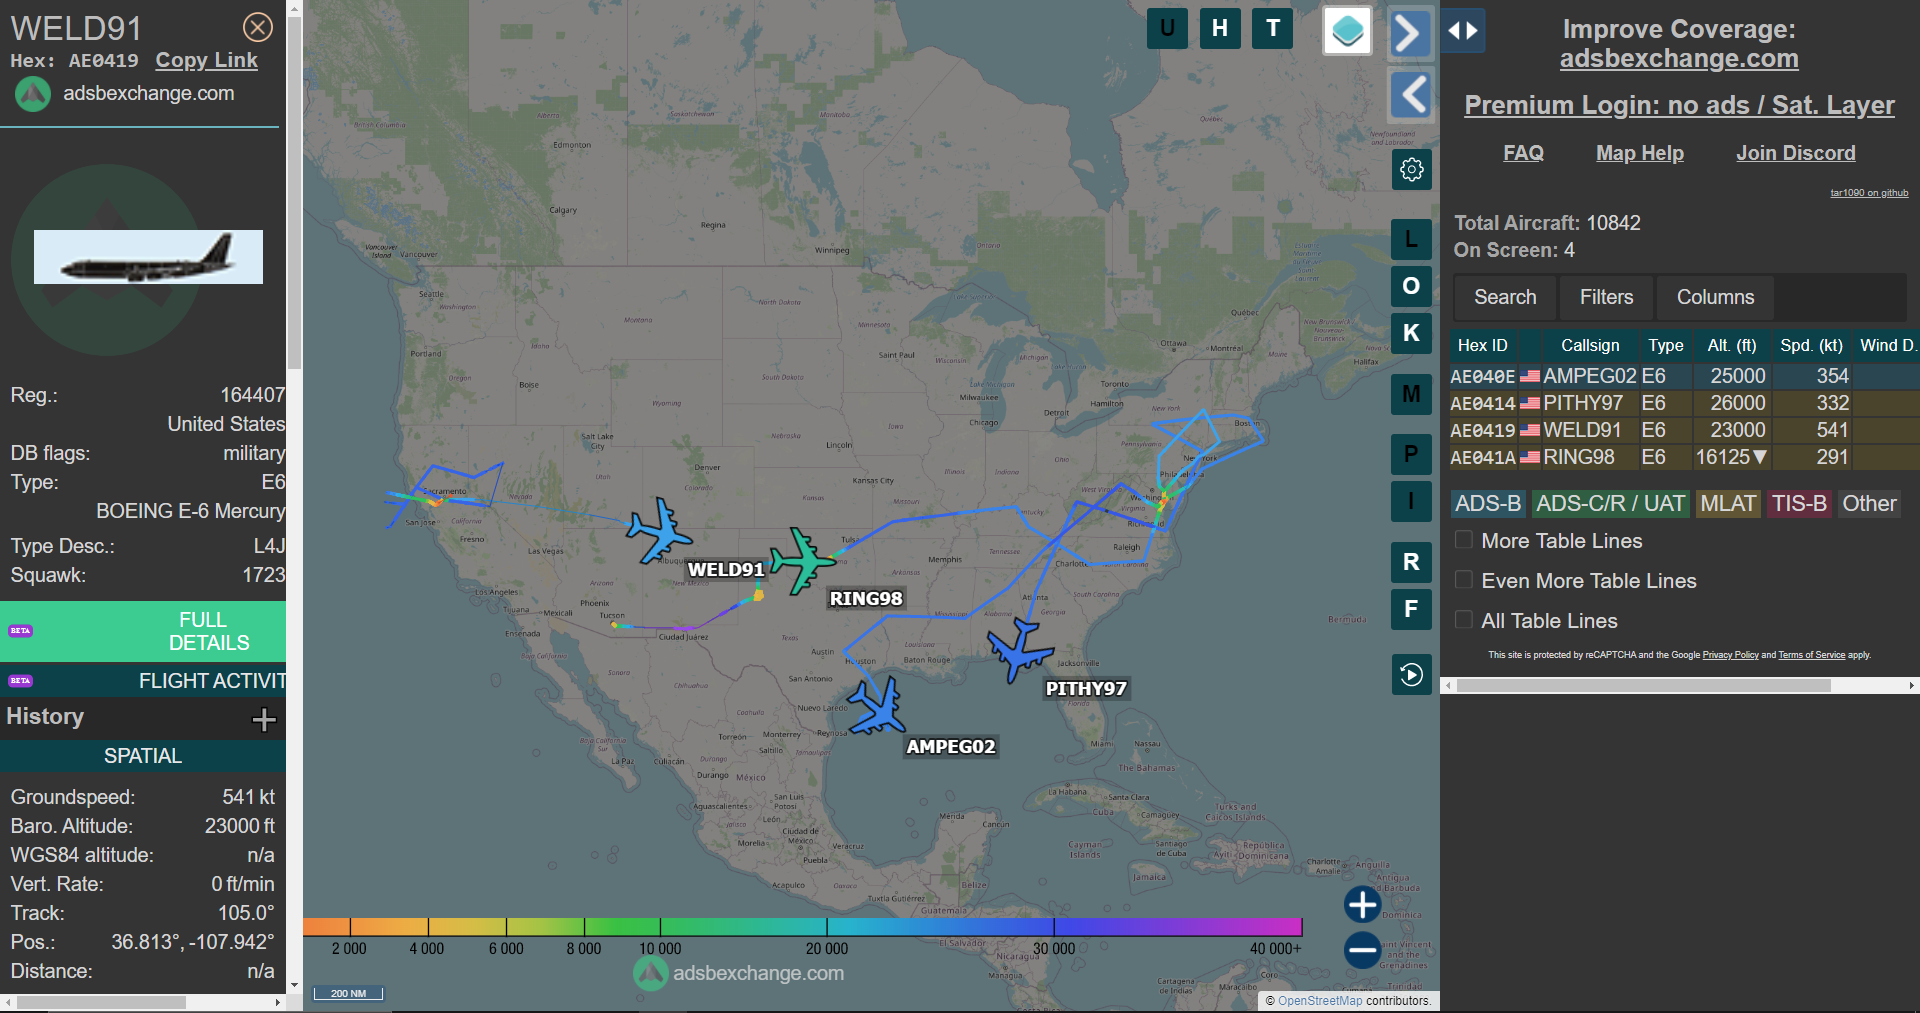This screenshot has height=1013, width=1920.
Task: Sort table by Type column
Action: (1666, 345)
